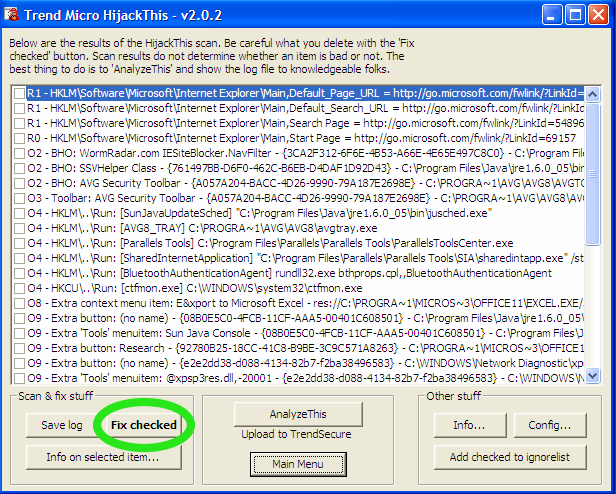Check the SSVHelper Class BHO checkbox
The width and height of the screenshot is (616, 494).
click(x=19, y=168)
